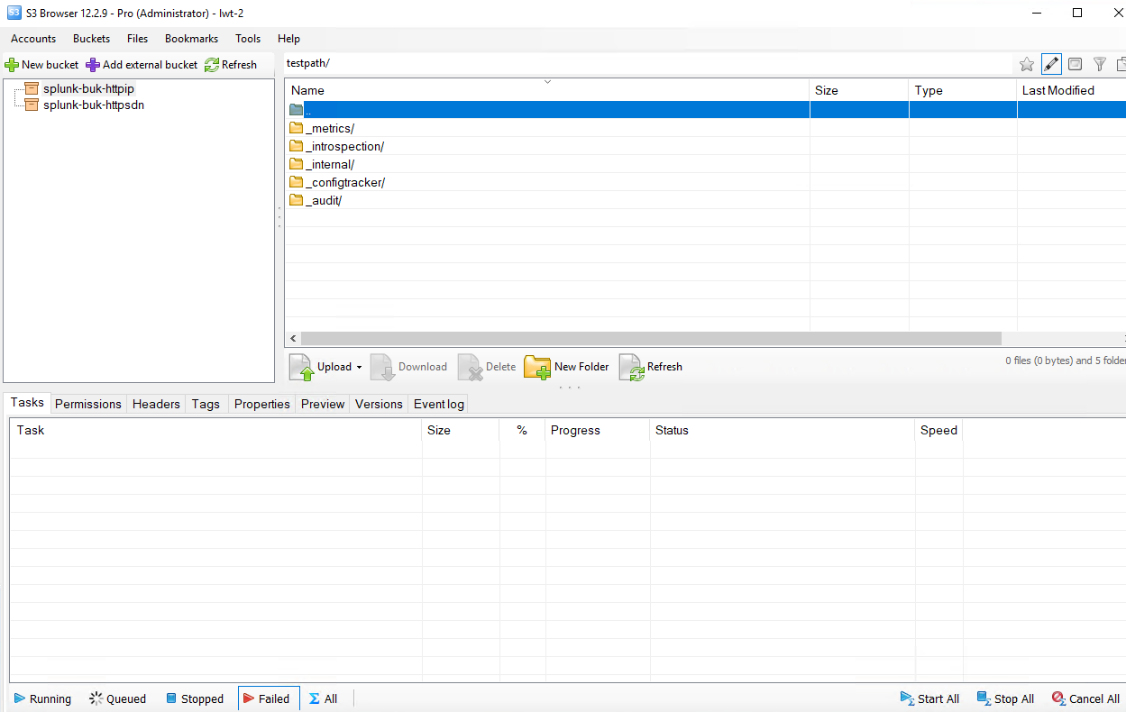Click the horizontal scrollbar in file list
The height and width of the screenshot is (712, 1126).
point(650,339)
